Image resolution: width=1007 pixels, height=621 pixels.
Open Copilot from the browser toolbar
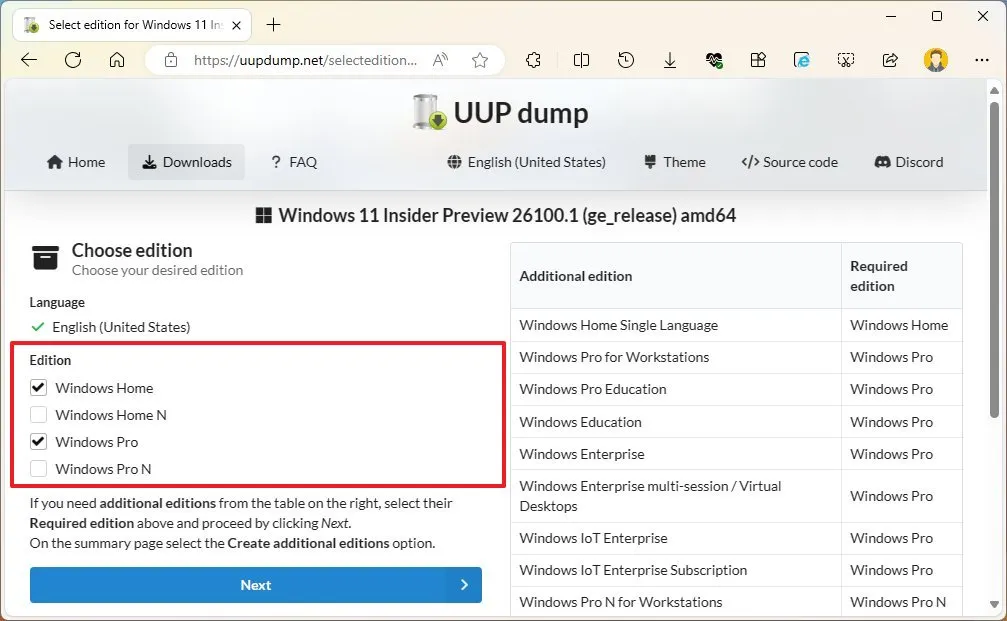pyautogui.click(x=802, y=60)
